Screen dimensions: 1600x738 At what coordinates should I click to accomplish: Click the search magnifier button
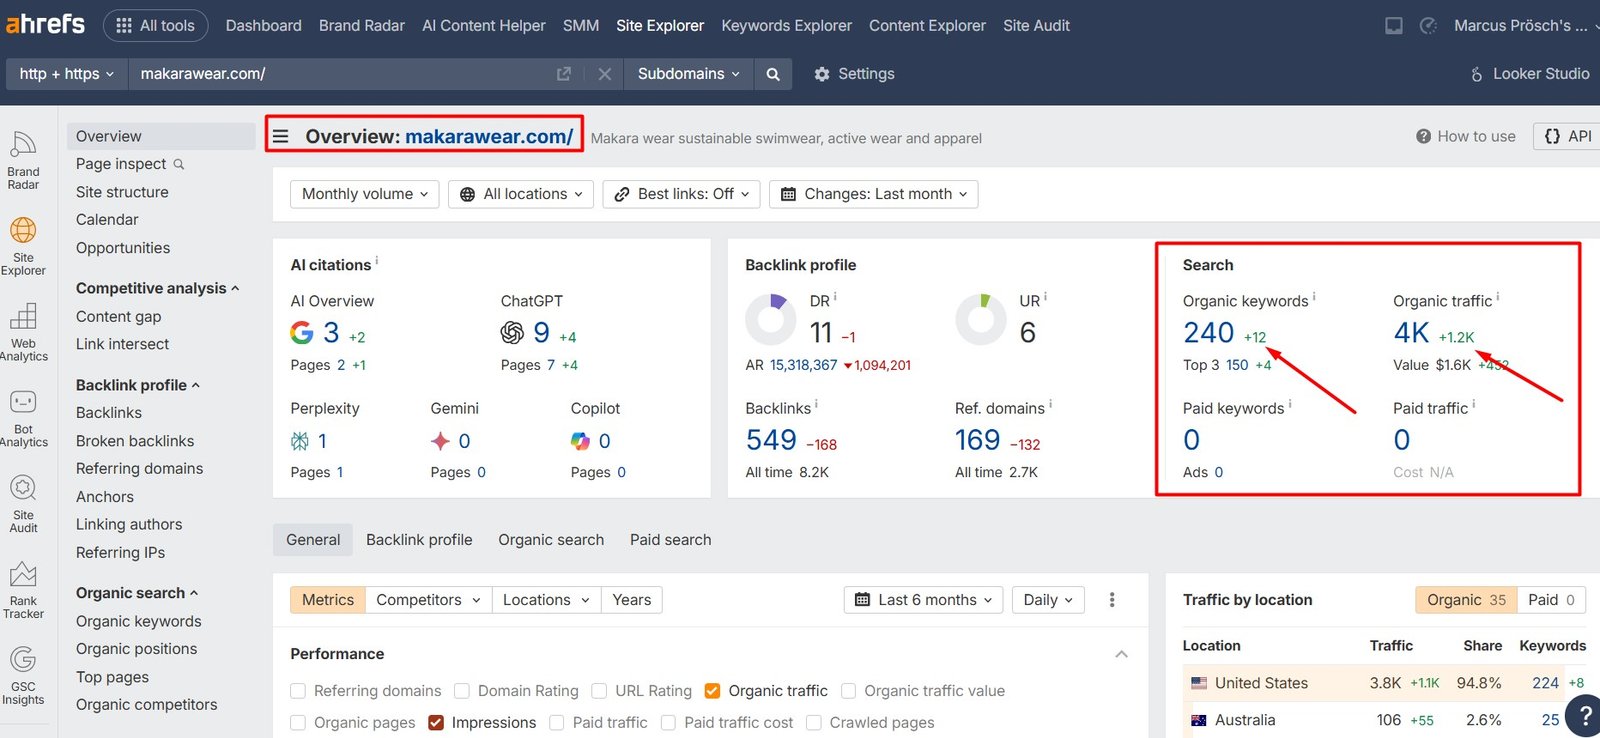point(773,74)
